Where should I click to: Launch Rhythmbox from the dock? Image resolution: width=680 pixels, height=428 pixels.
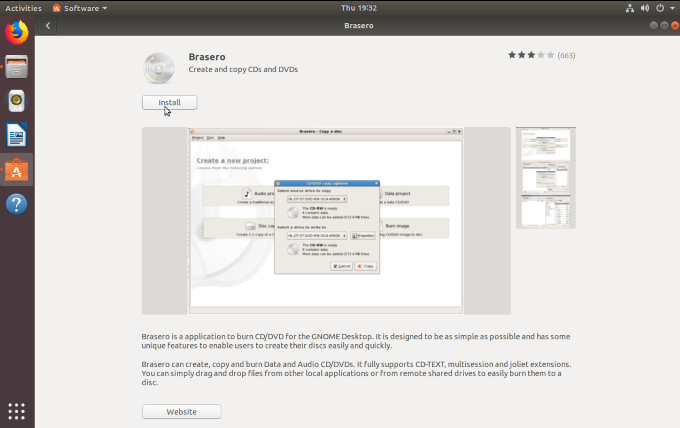16,101
